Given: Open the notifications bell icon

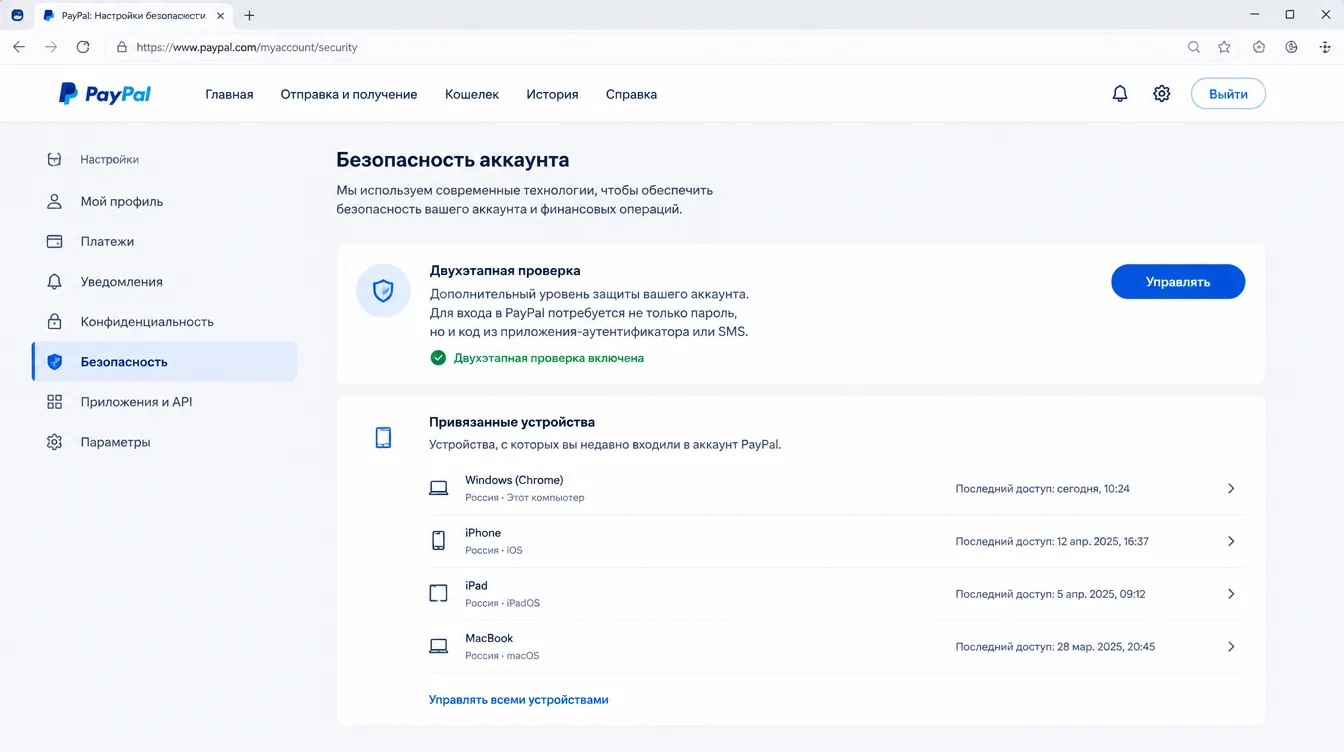Looking at the screenshot, I should point(1120,94).
